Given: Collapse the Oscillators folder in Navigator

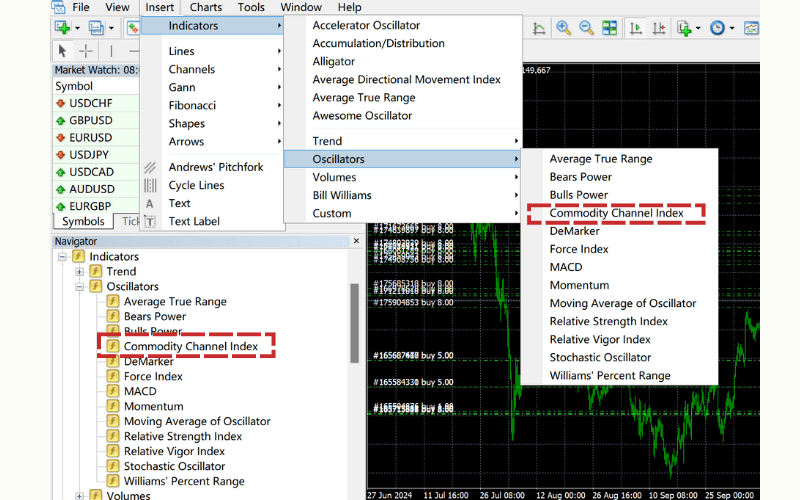Looking at the screenshot, I should (80, 287).
